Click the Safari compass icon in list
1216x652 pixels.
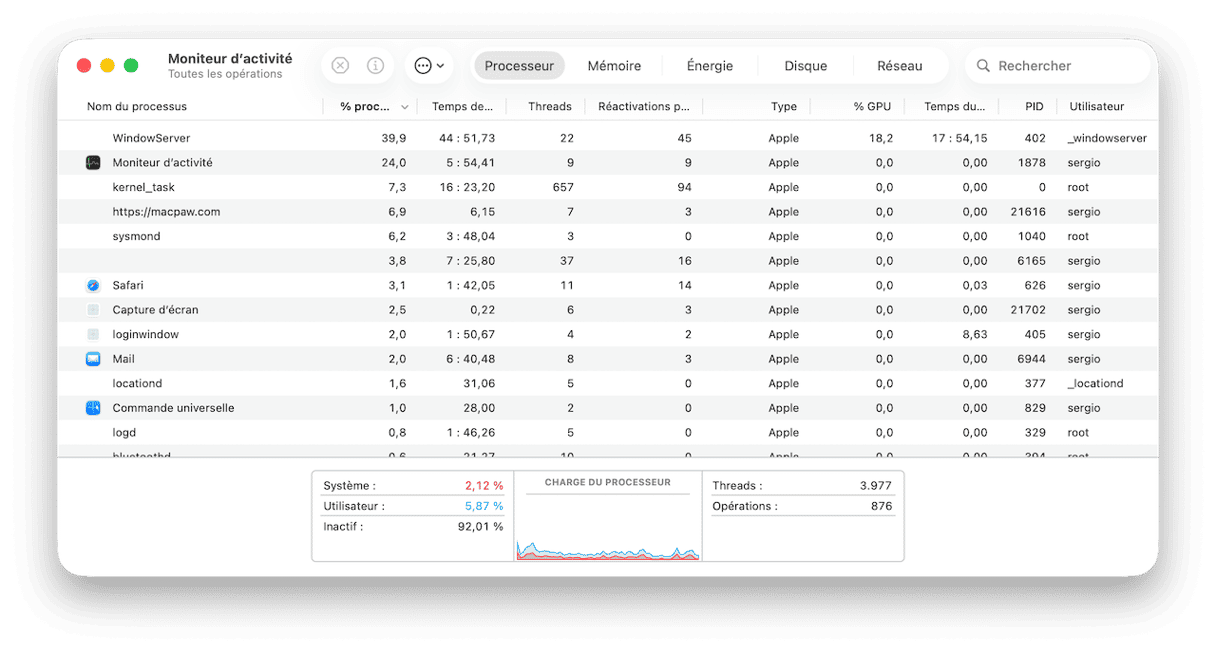(93, 285)
